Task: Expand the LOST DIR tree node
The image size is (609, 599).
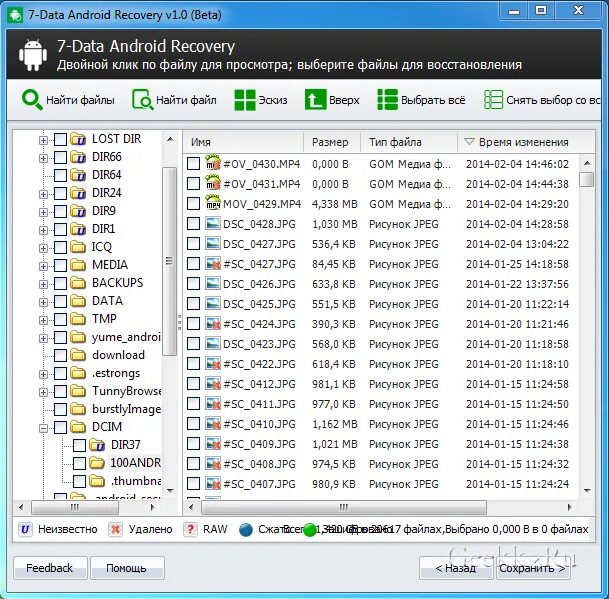Action: [x=44, y=140]
